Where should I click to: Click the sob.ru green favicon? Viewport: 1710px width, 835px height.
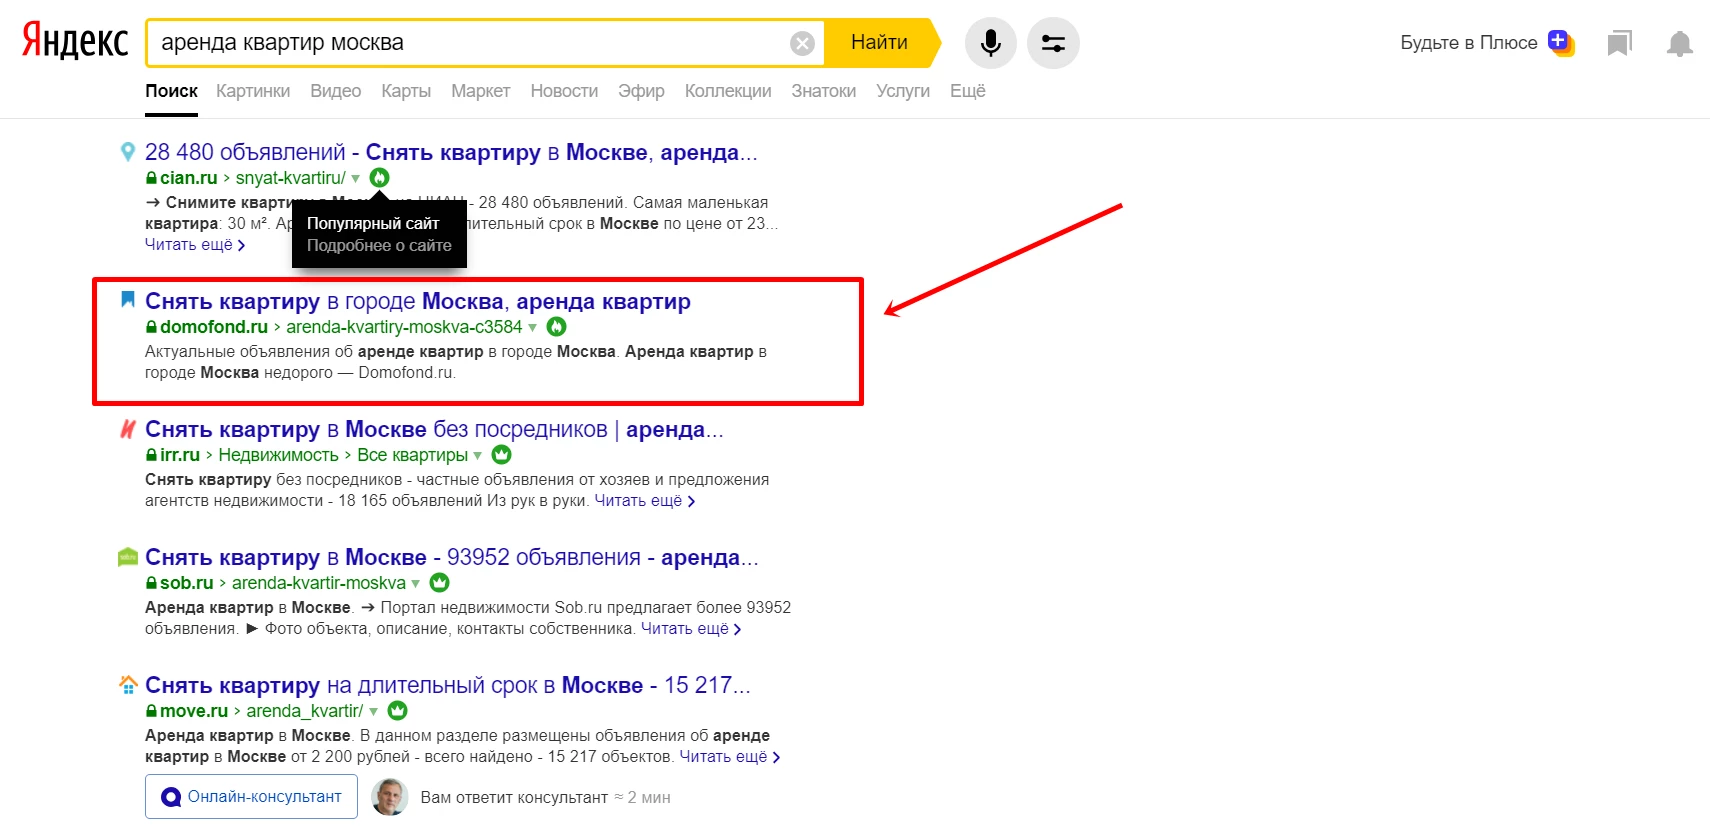pyautogui.click(x=127, y=557)
